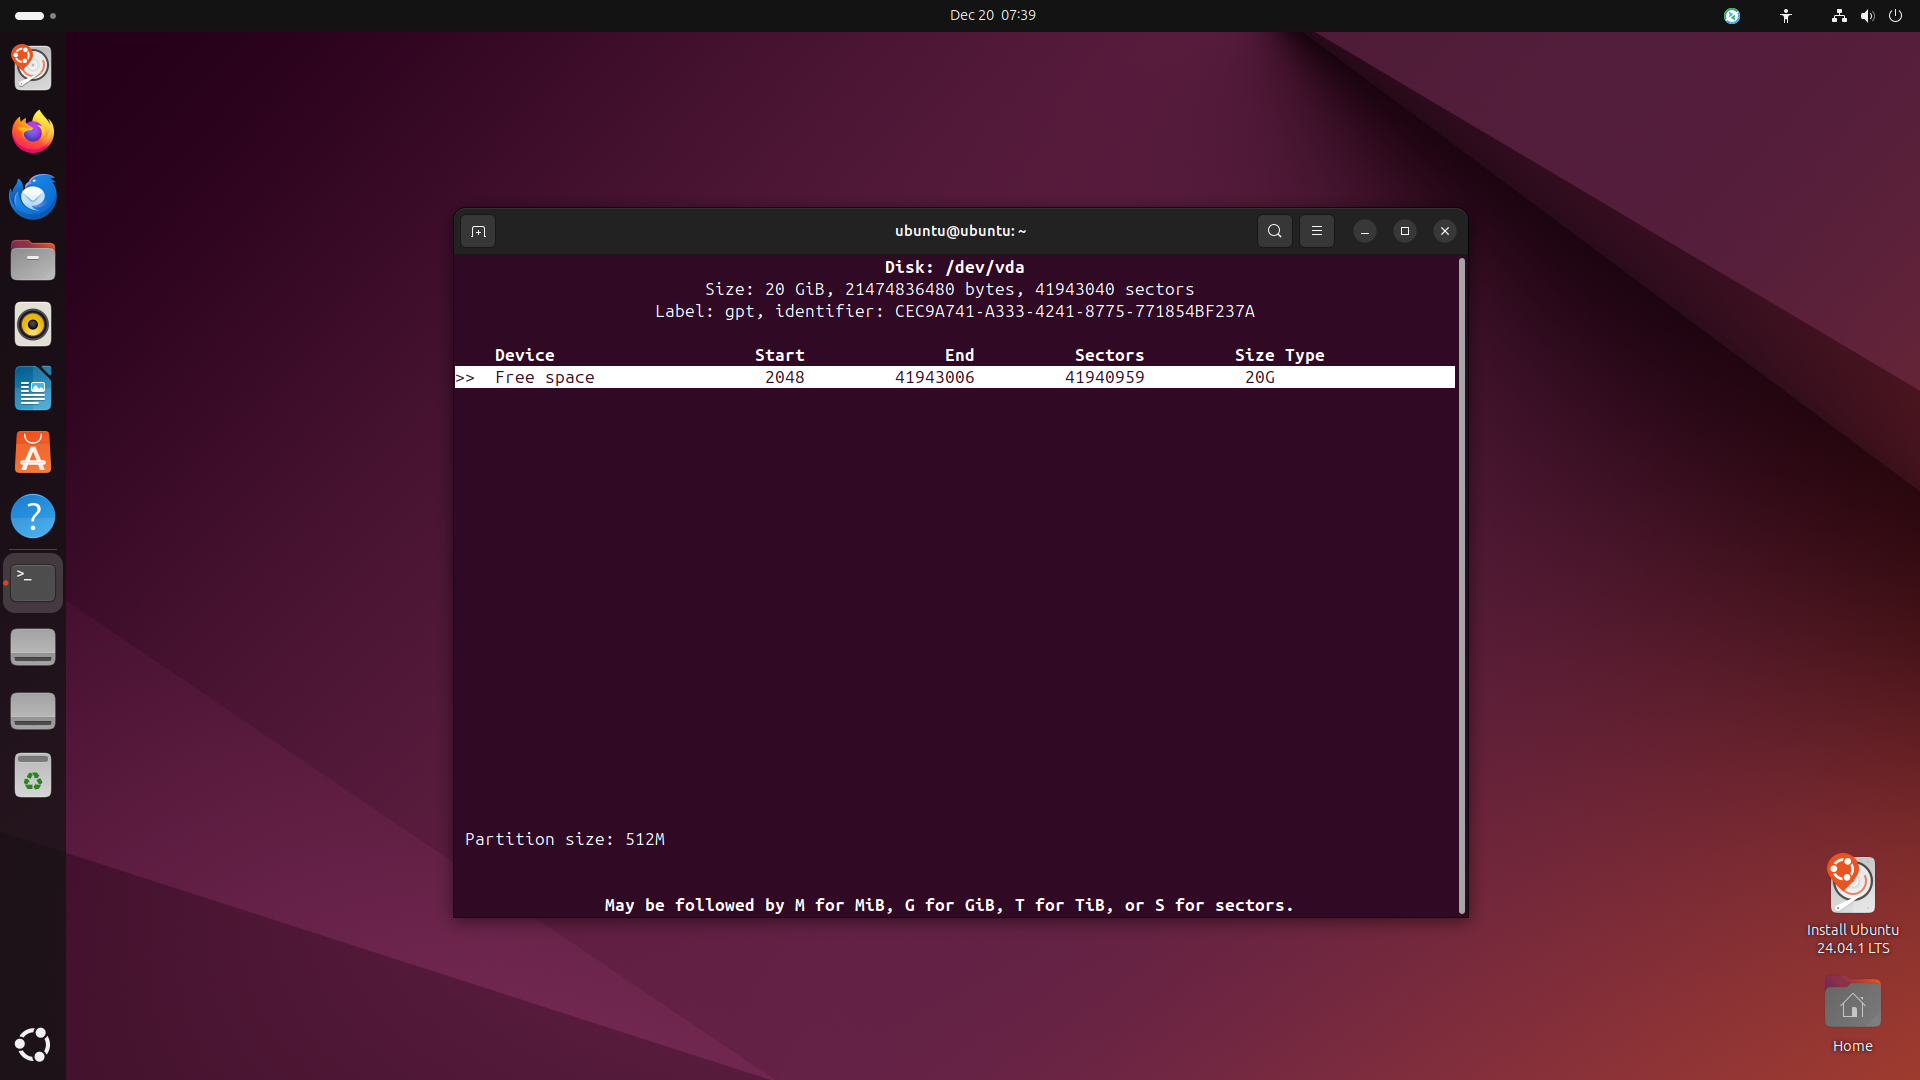Click the Sectors column header
Viewport: 1920px width, 1080px height.
click(1109, 355)
